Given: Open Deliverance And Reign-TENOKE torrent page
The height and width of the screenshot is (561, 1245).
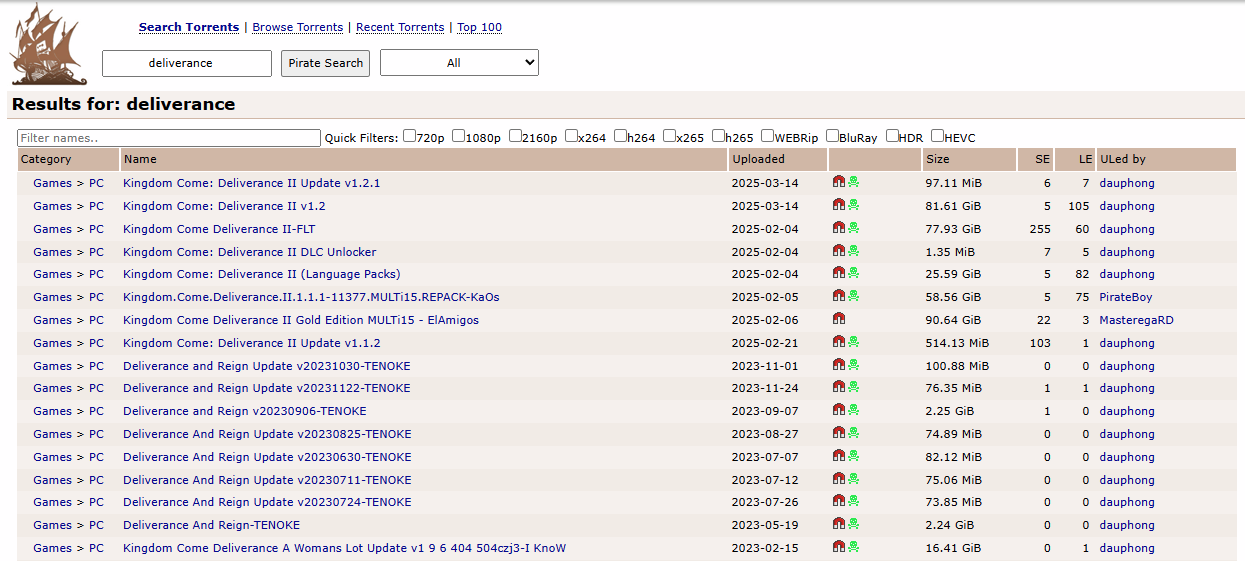Looking at the screenshot, I should coord(211,525).
